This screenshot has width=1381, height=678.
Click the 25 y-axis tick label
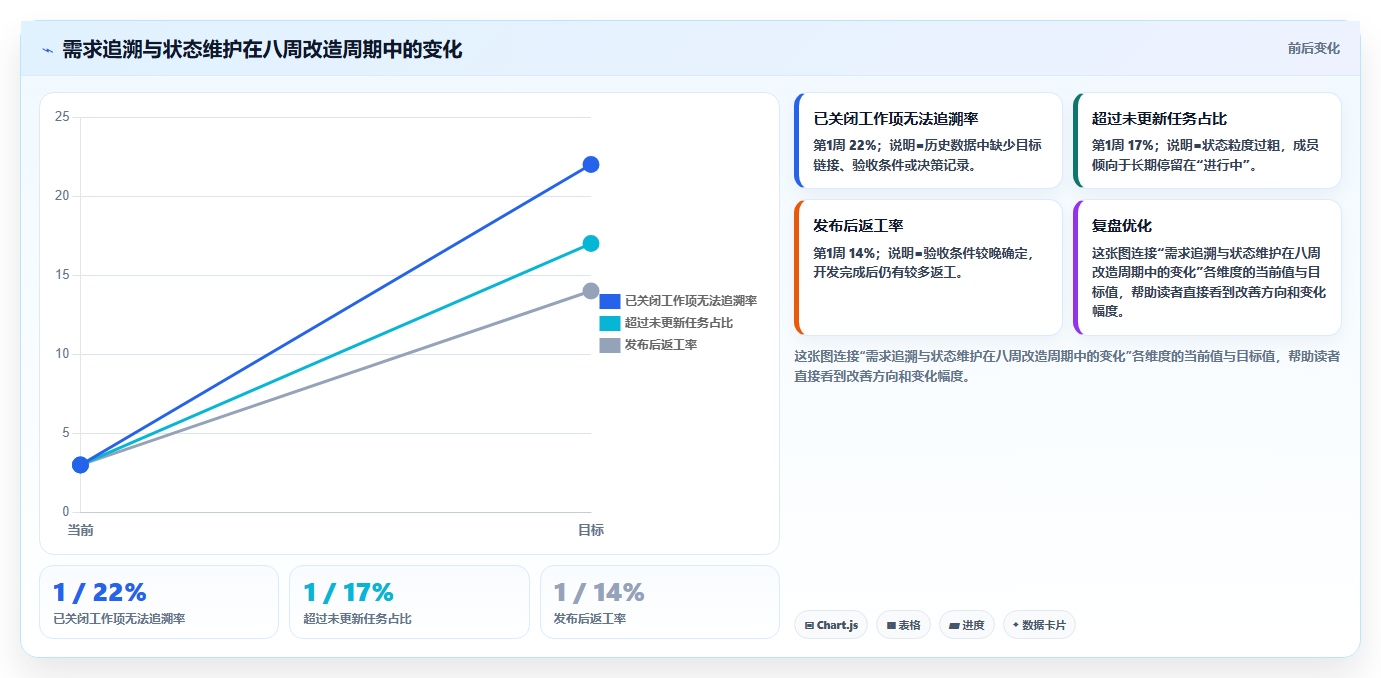[62, 117]
